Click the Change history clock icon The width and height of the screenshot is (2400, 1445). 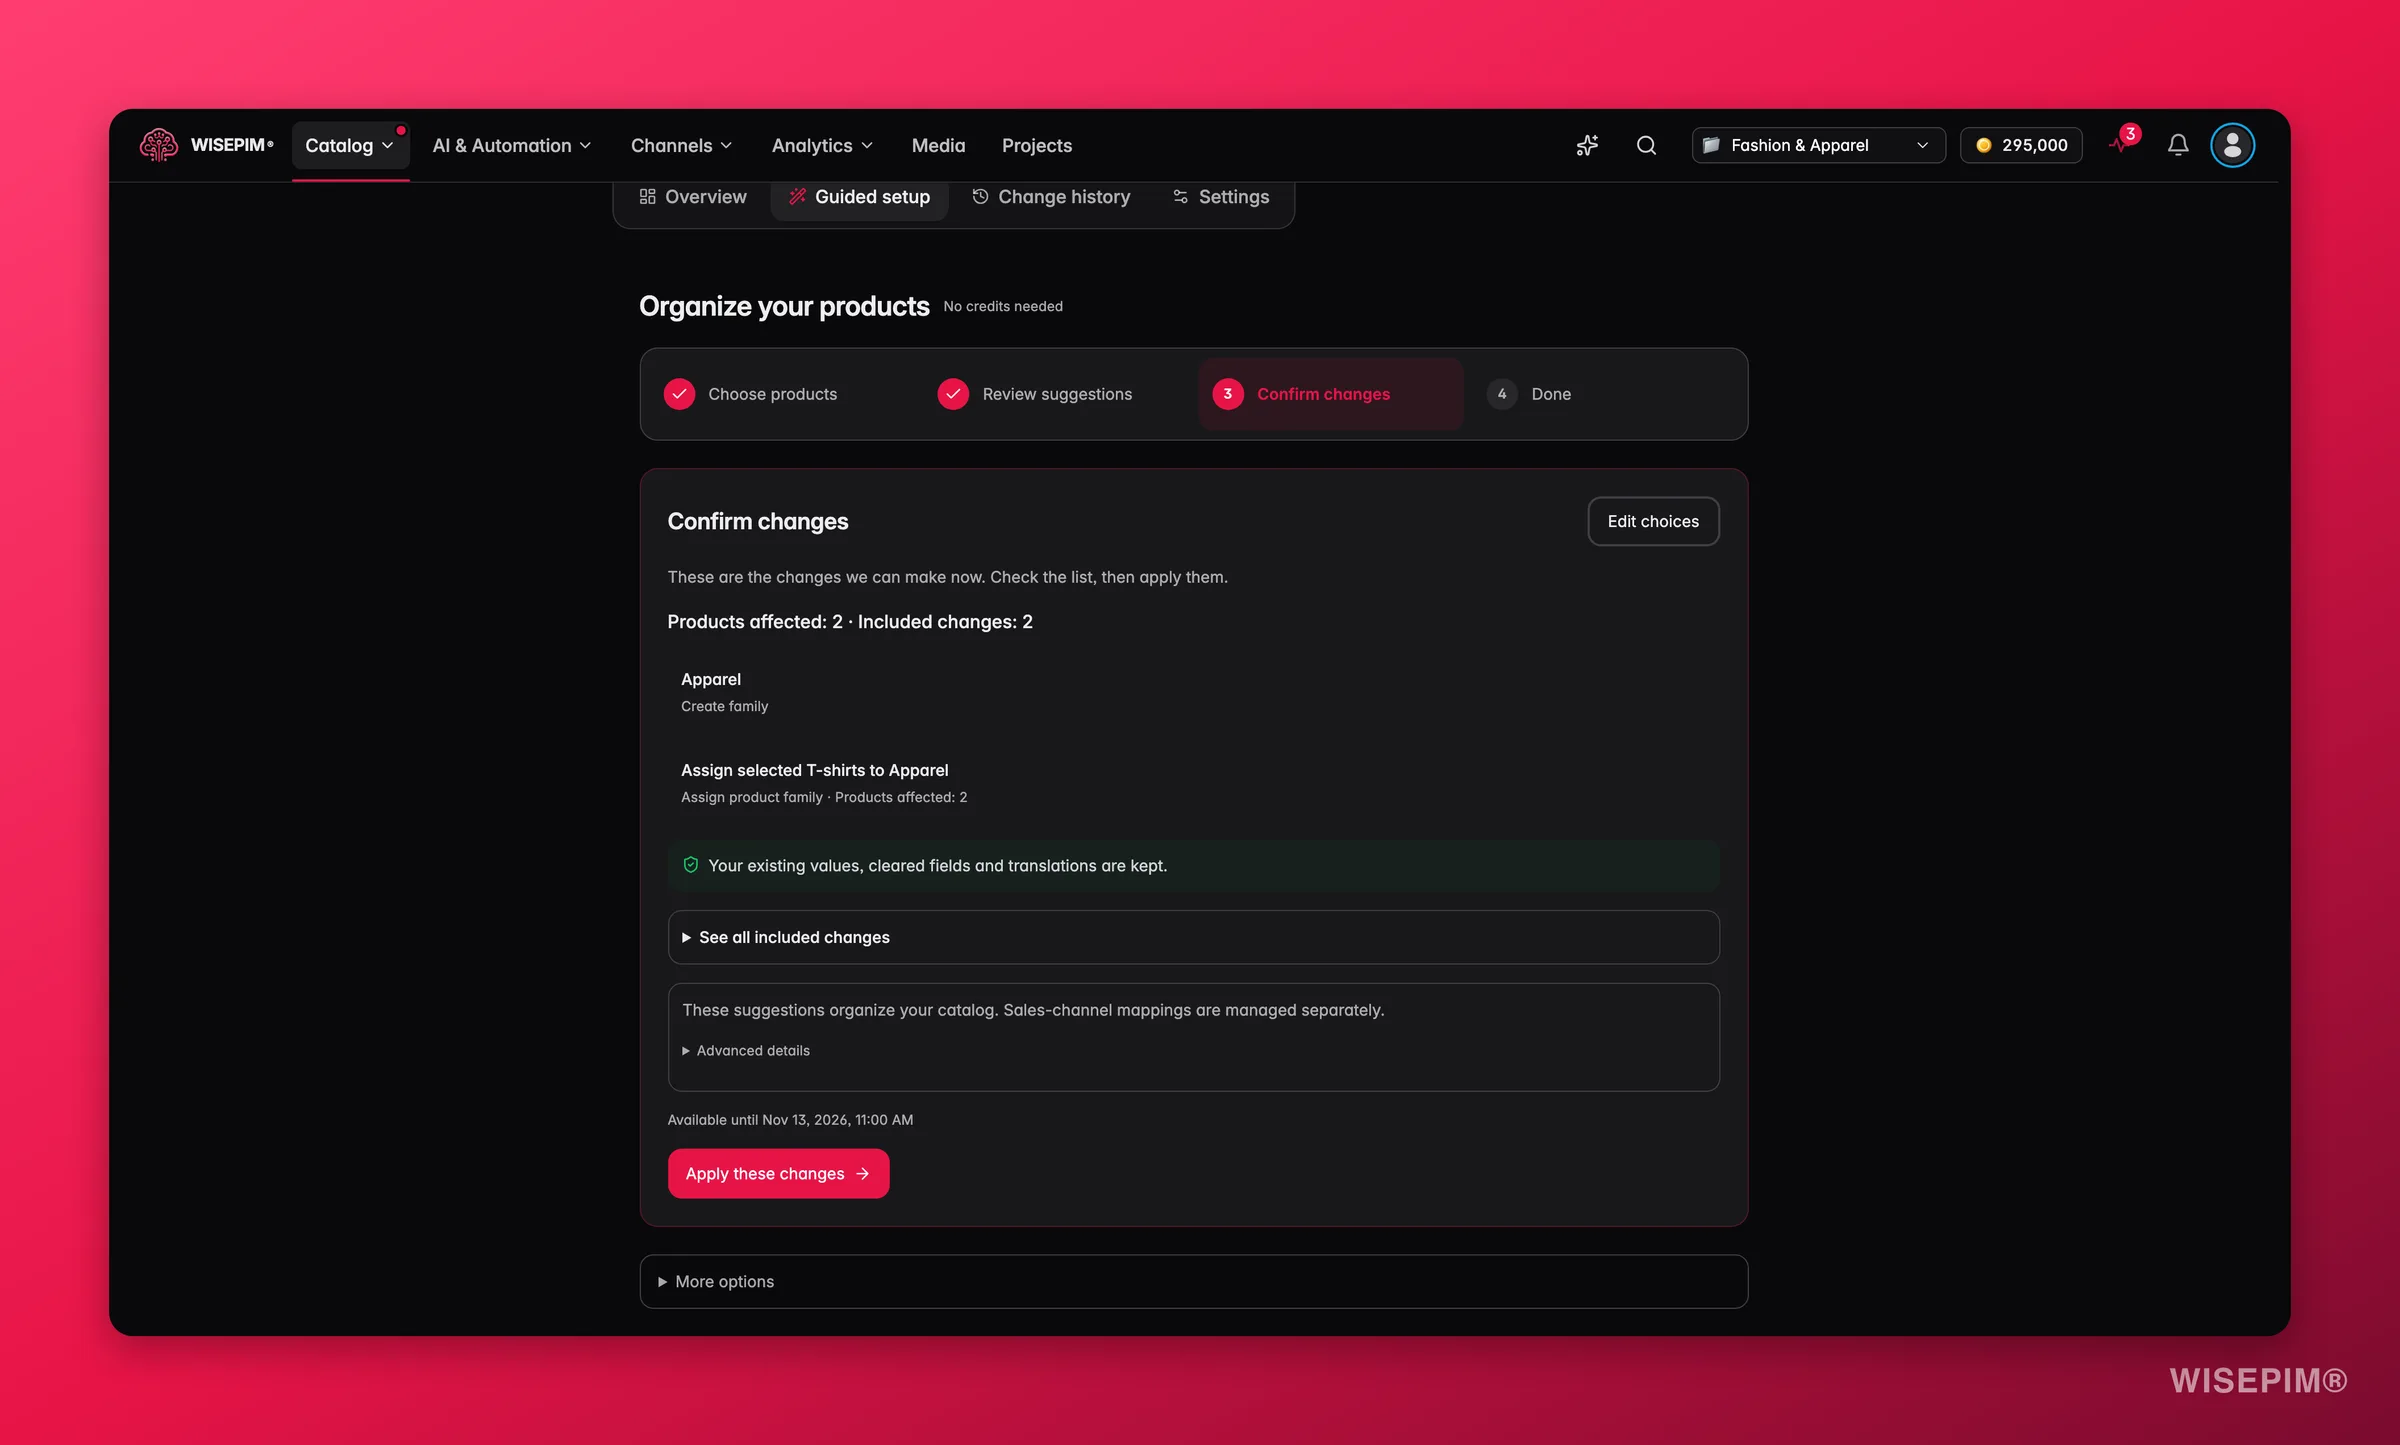[980, 197]
